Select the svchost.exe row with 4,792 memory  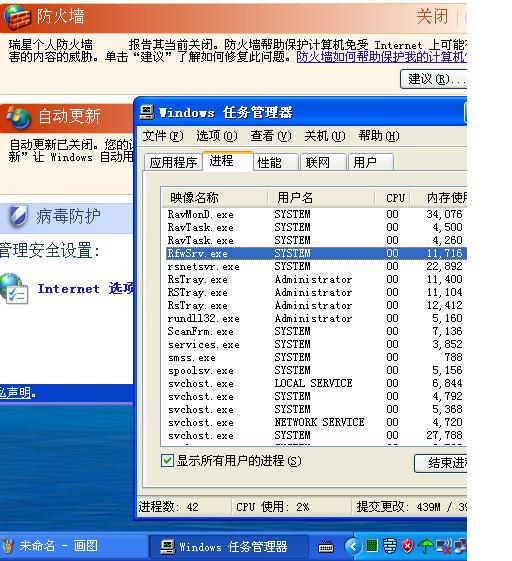pyautogui.click(x=315, y=396)
